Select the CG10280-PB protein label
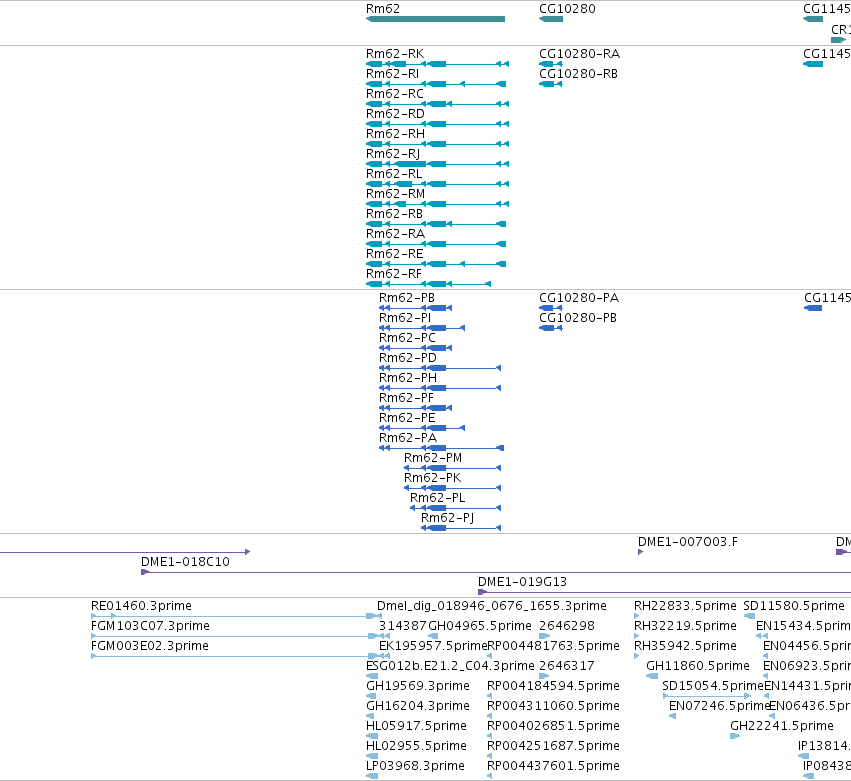This screenshot has height=781, width=851. [578, 318]
